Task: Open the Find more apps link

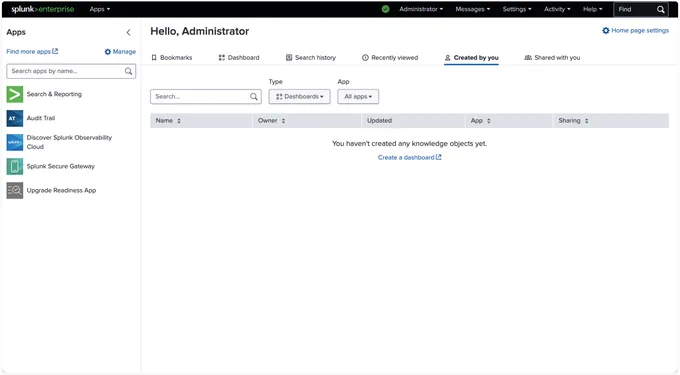Action: (x=32, y=52)
